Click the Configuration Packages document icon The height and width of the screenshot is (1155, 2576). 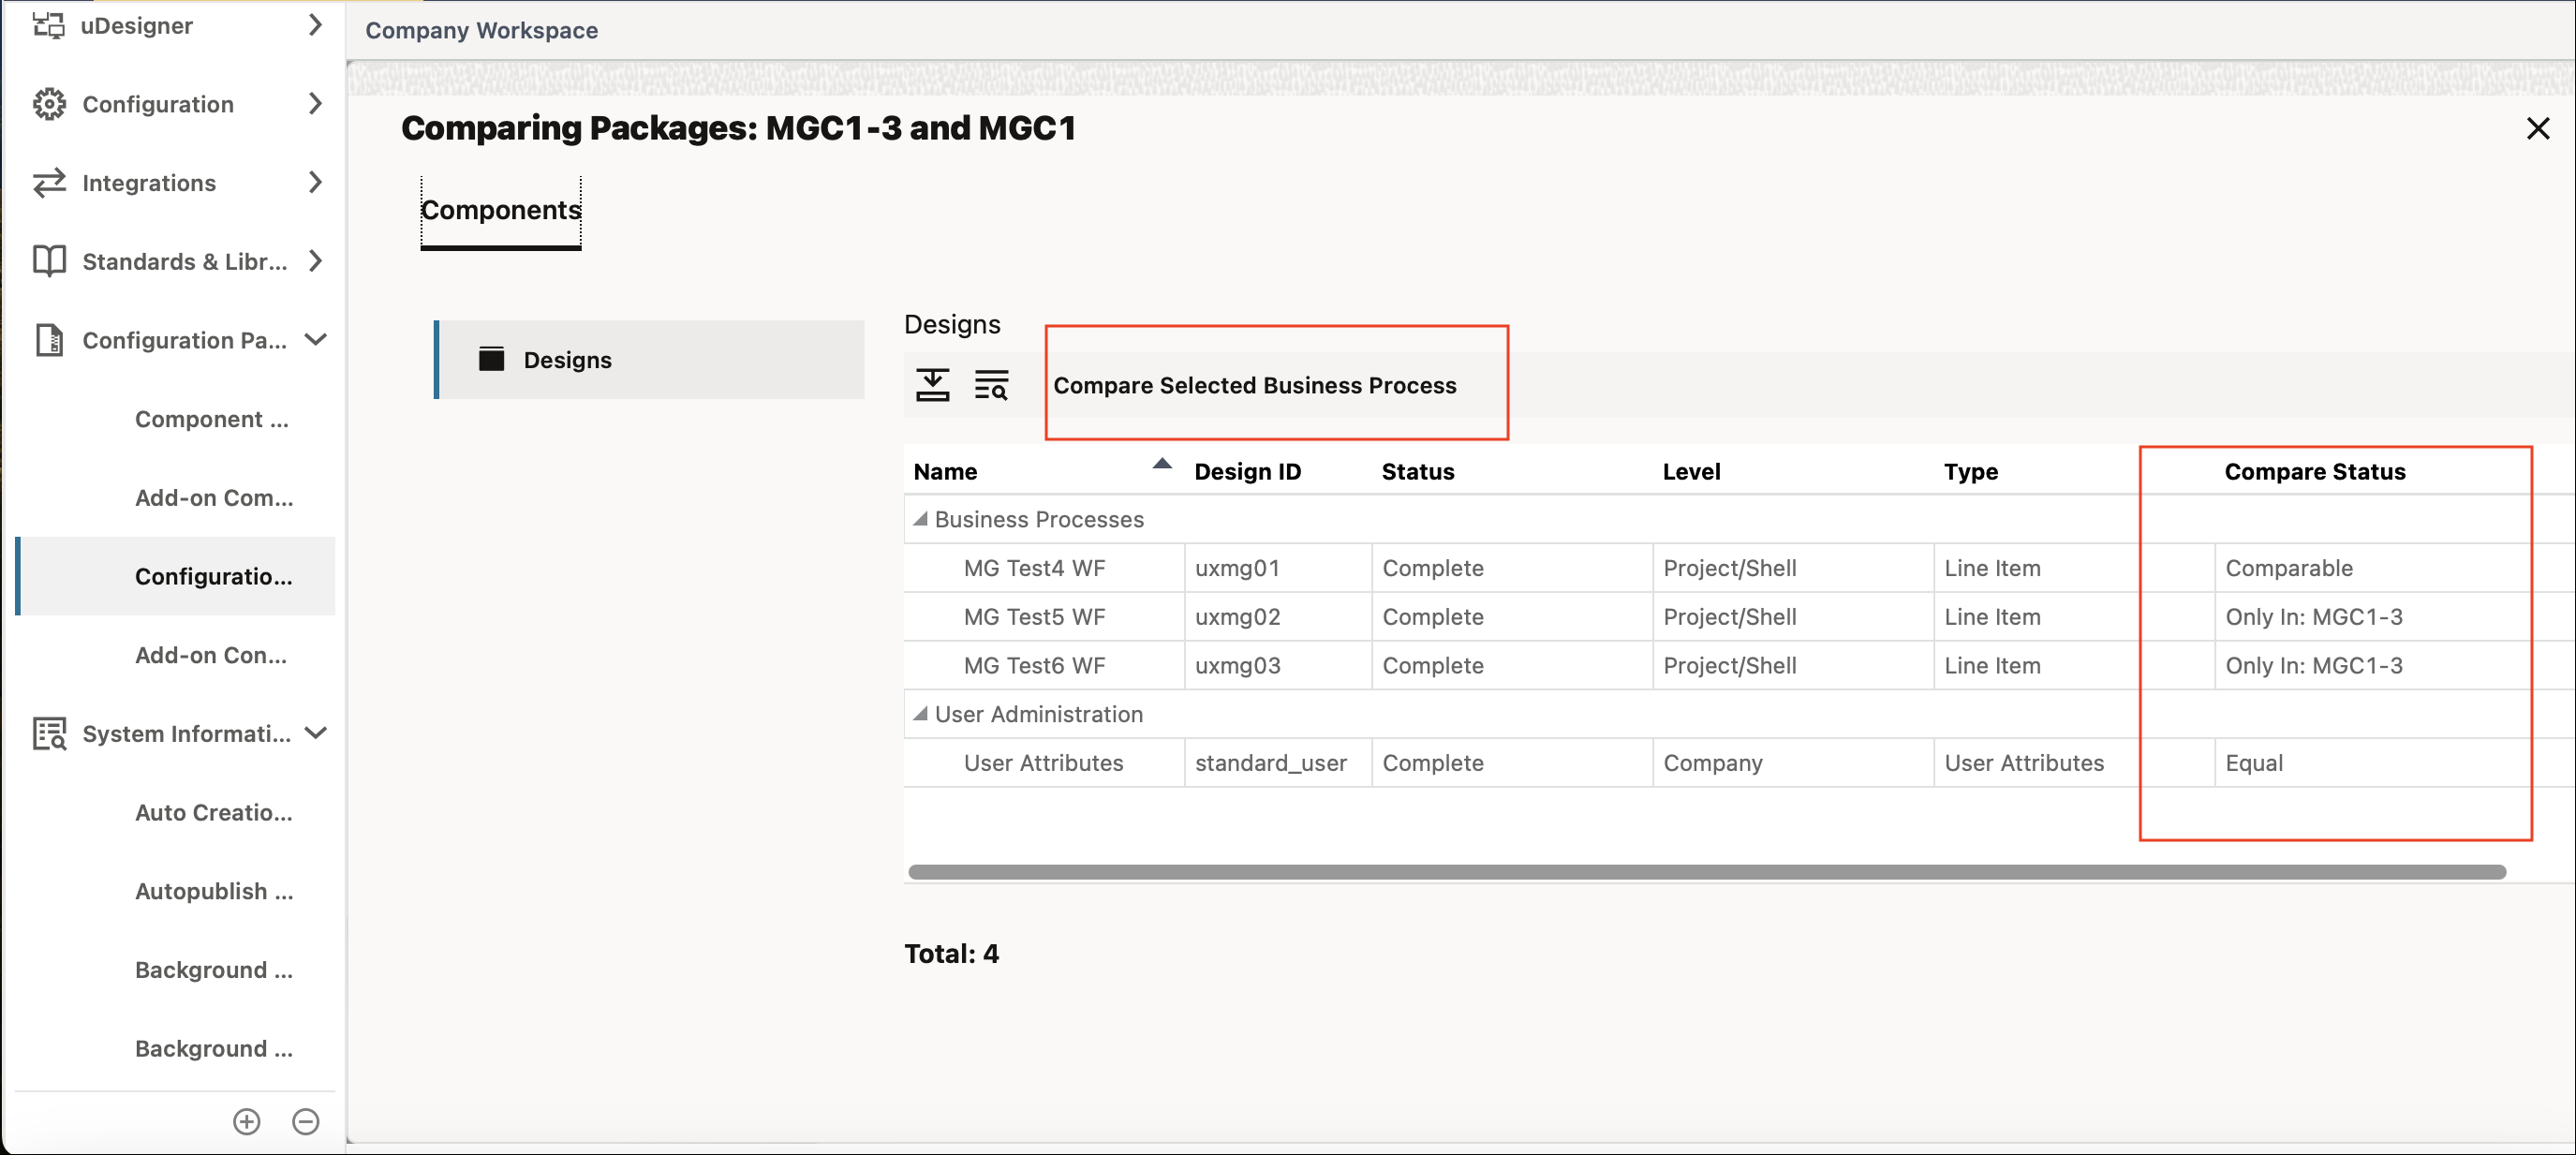(x=49, y=340)
